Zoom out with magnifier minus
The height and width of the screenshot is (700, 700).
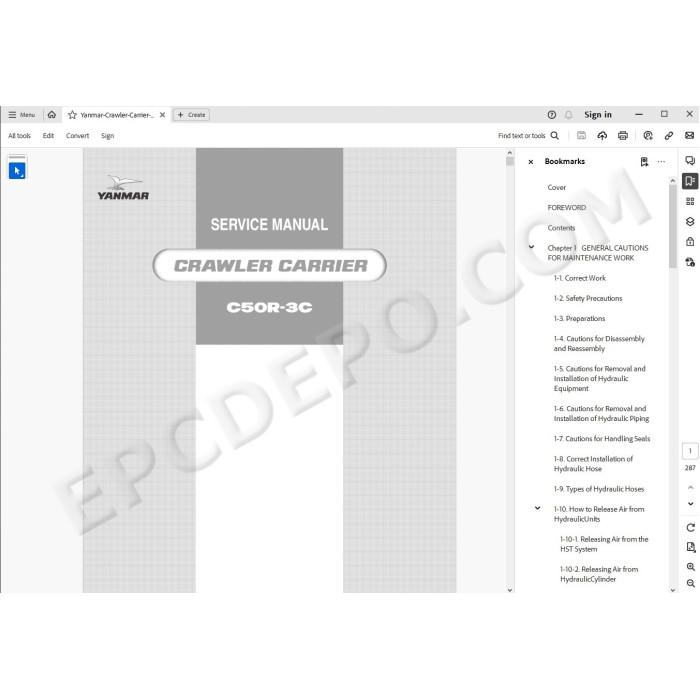point(691,583)
